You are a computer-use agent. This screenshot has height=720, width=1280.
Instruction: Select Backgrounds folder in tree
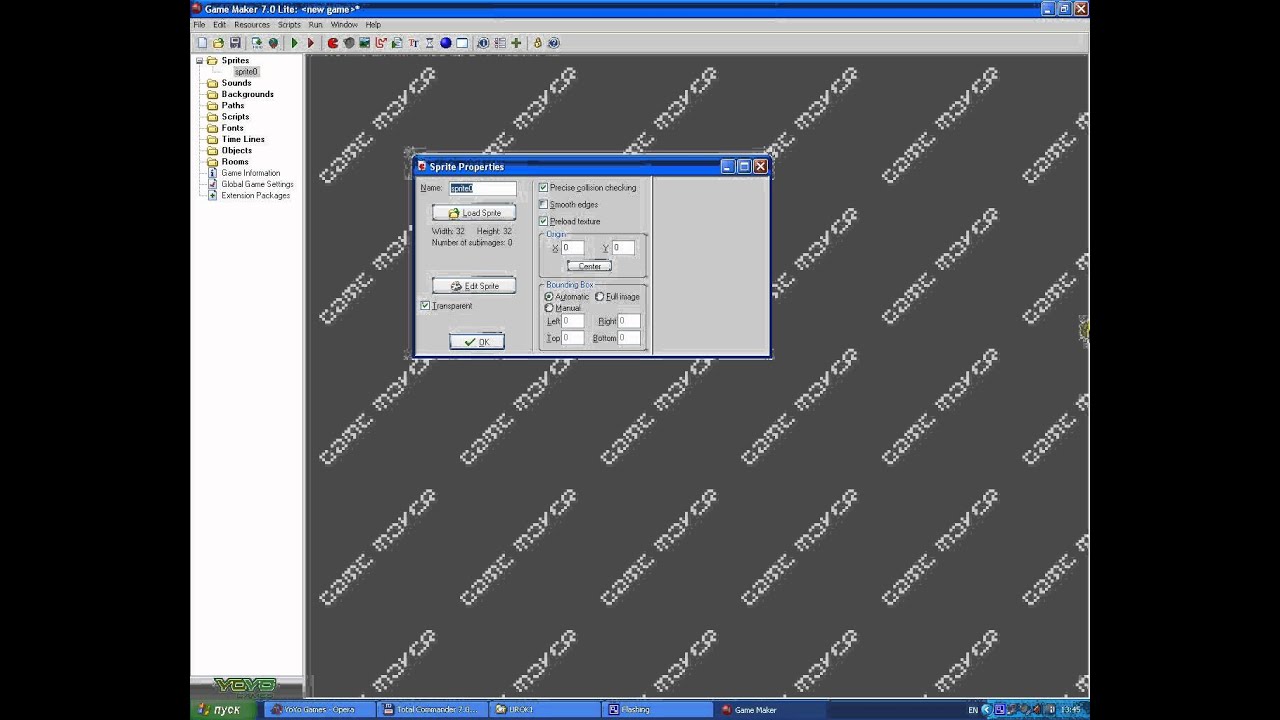(247, 94)
